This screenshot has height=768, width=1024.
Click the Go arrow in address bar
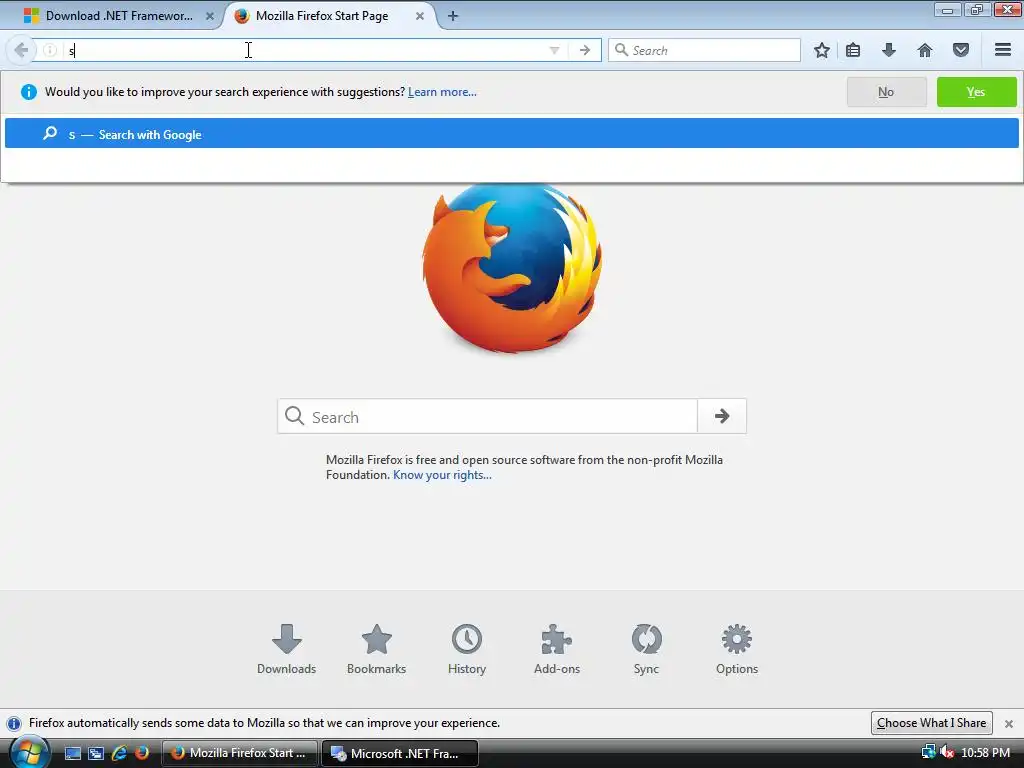pos(585,50)
